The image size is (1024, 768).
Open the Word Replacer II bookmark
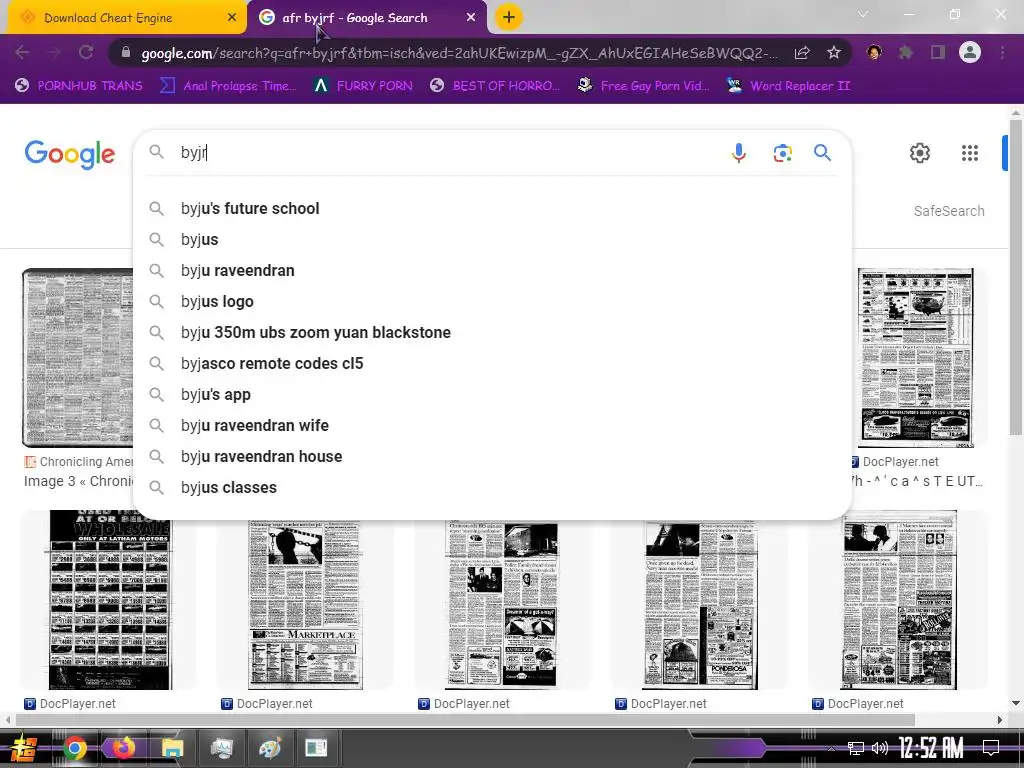coord(788,86)
